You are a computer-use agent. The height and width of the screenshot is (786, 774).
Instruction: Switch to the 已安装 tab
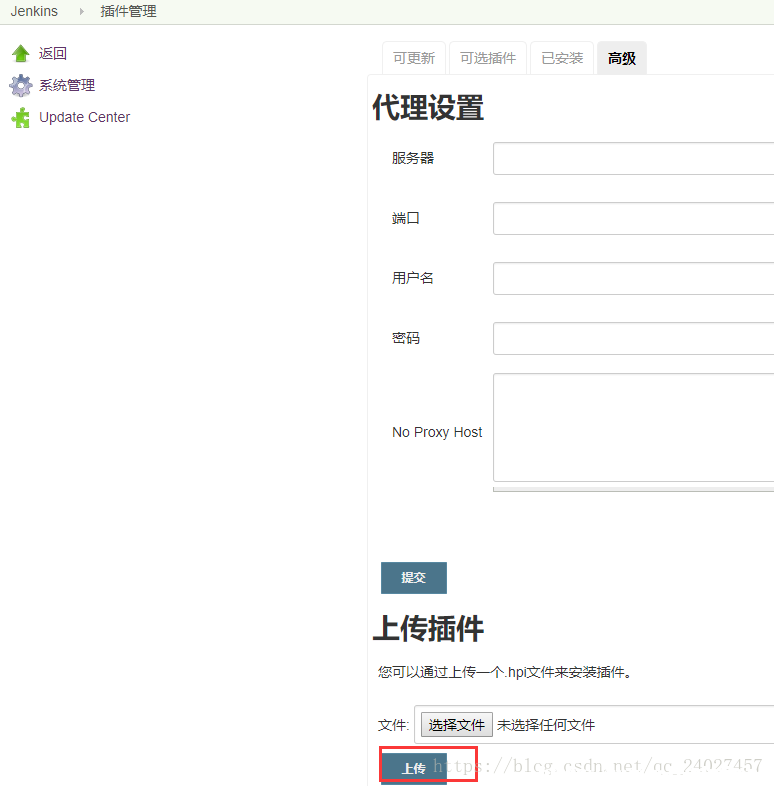coord(562,58)
